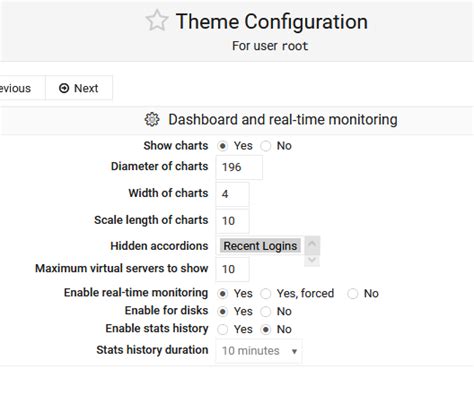Click the favorite star icon beside Theme Configuration
Image resolution: width=474 pixels, height=403 pixels.
pyautogui.click(x=157, y=21)
